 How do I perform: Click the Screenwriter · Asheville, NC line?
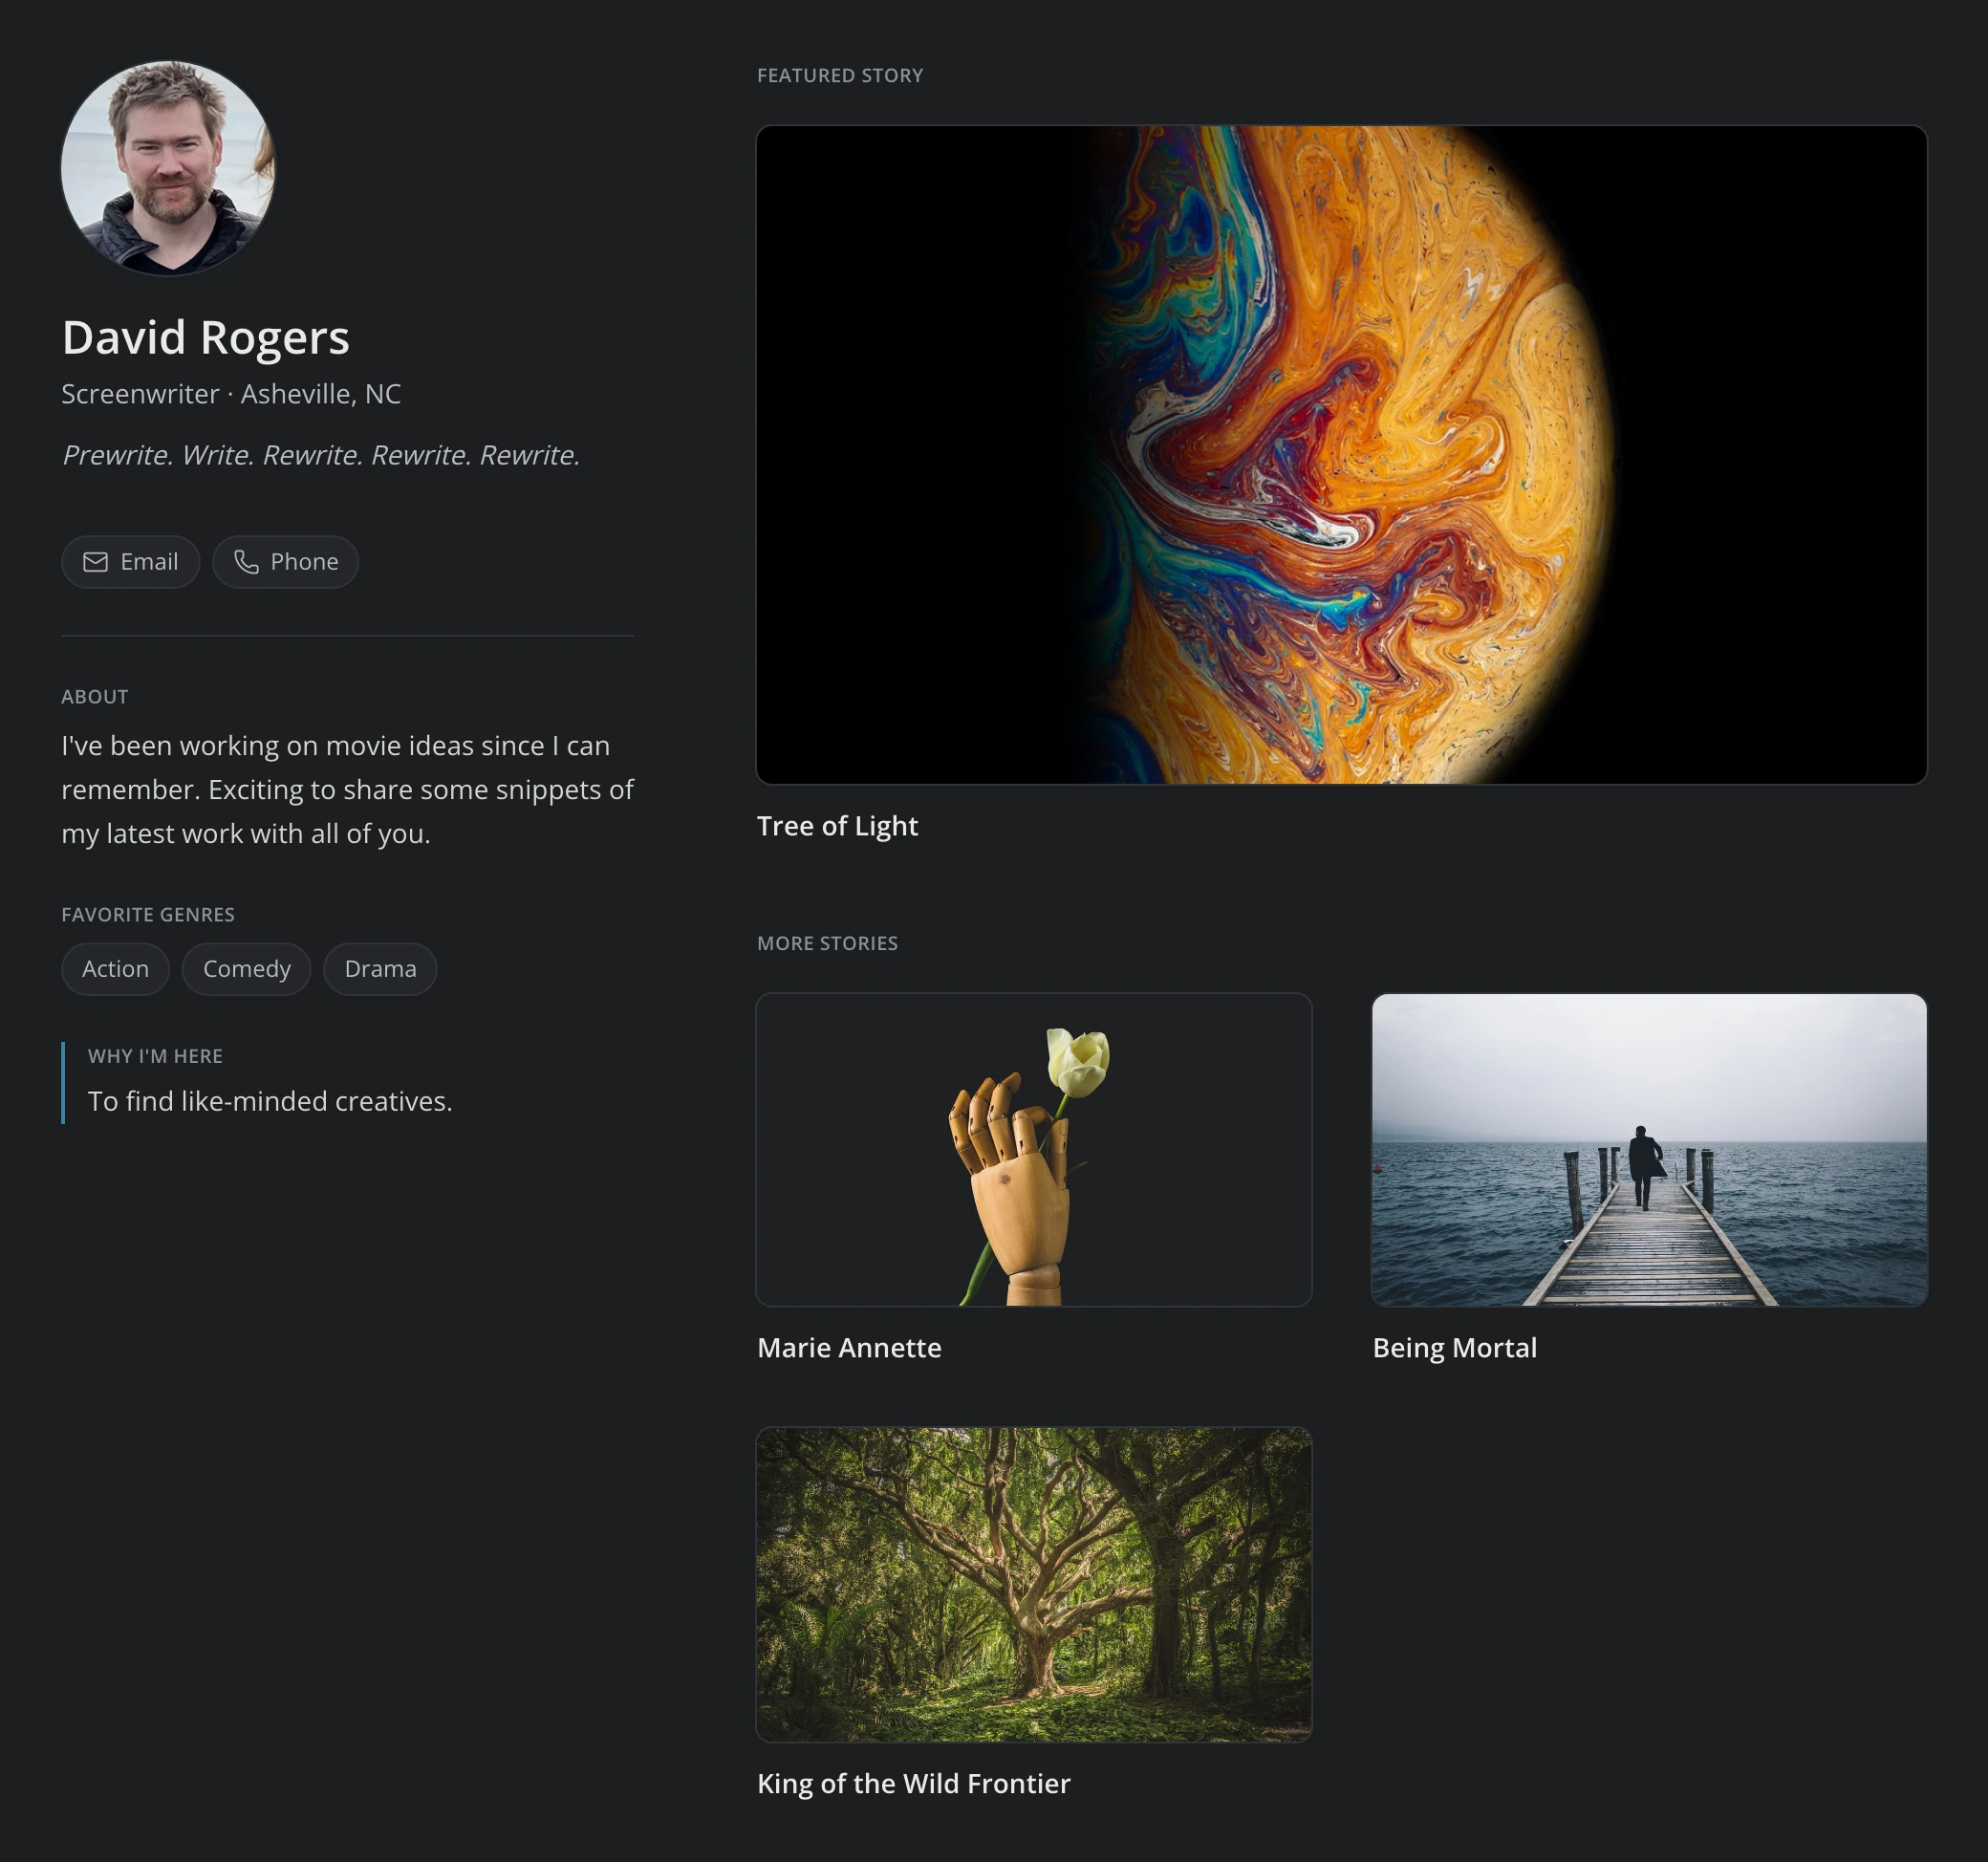click(x=231, y=394)
